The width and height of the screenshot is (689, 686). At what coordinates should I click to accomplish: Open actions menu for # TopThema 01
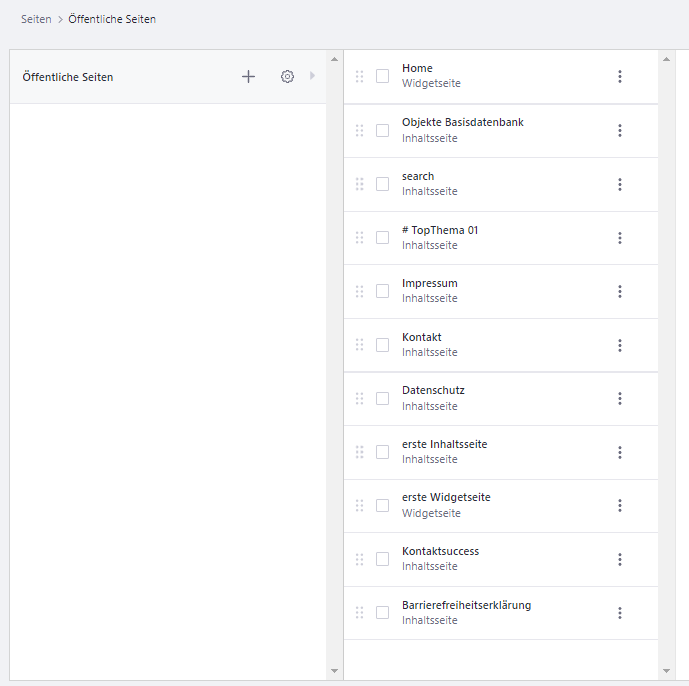point(620,238)
